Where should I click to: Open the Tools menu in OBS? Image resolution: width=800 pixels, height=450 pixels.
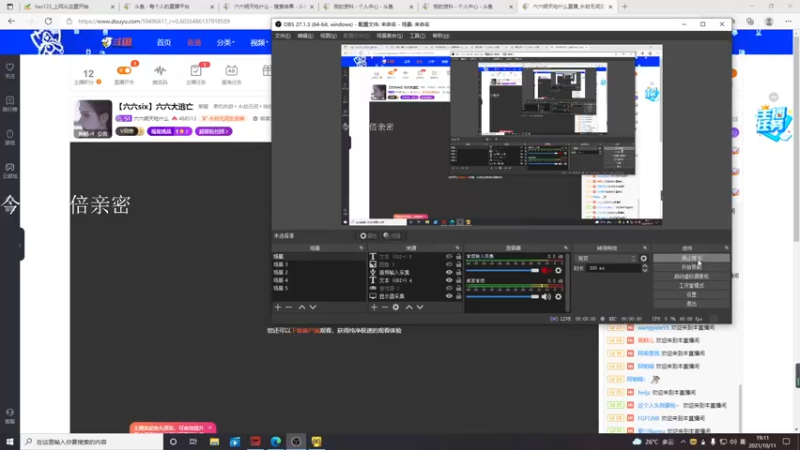pos(417,36)
